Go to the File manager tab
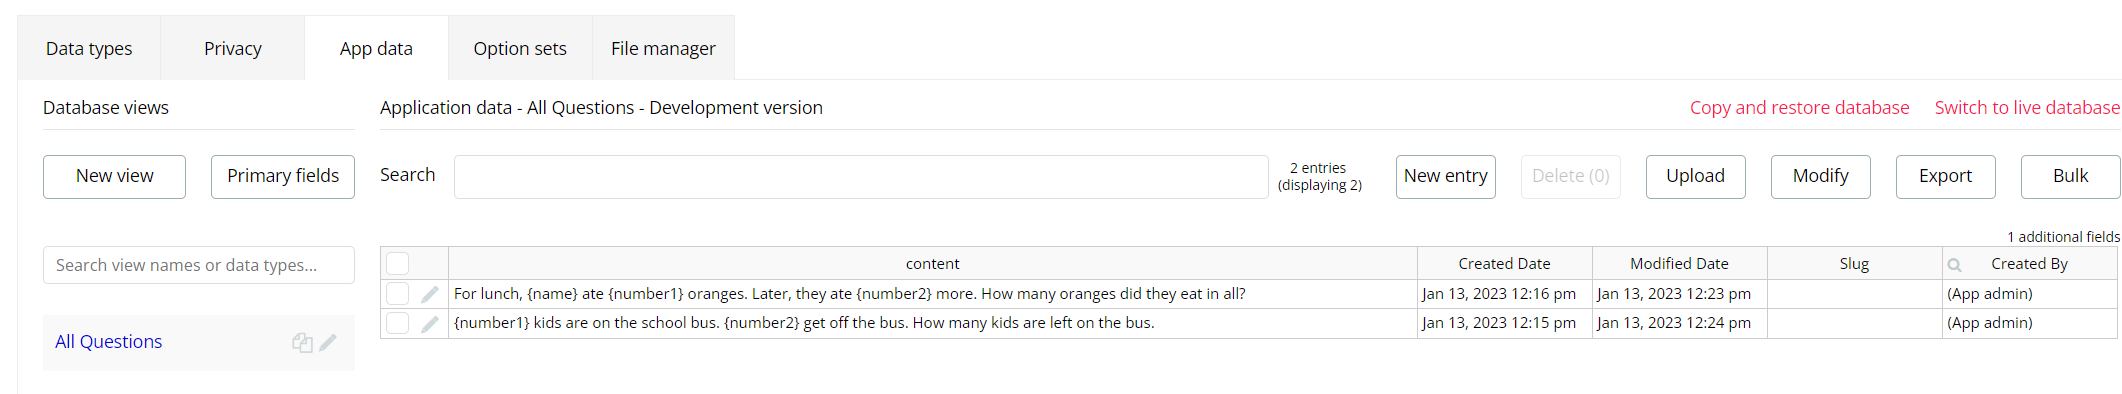This screenshot has height=394, width=2122. (663, 48)
